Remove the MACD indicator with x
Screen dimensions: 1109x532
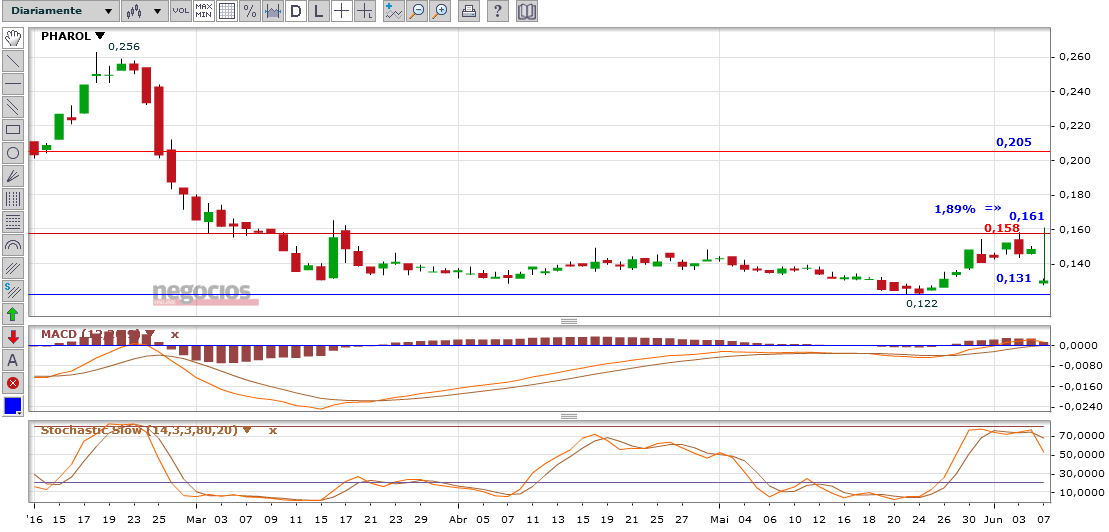click(174, 334)
